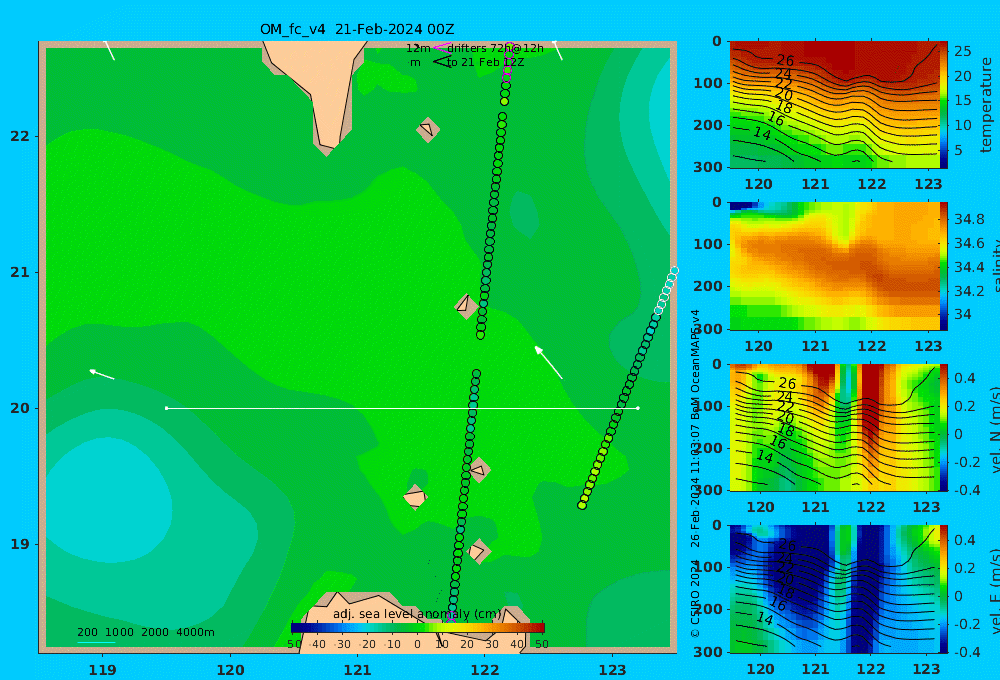The width and height of the screenshot is (1000, 680).
Task: Click the island near 20.75°N on the drifter track
Action: click(x=466, y=306)
